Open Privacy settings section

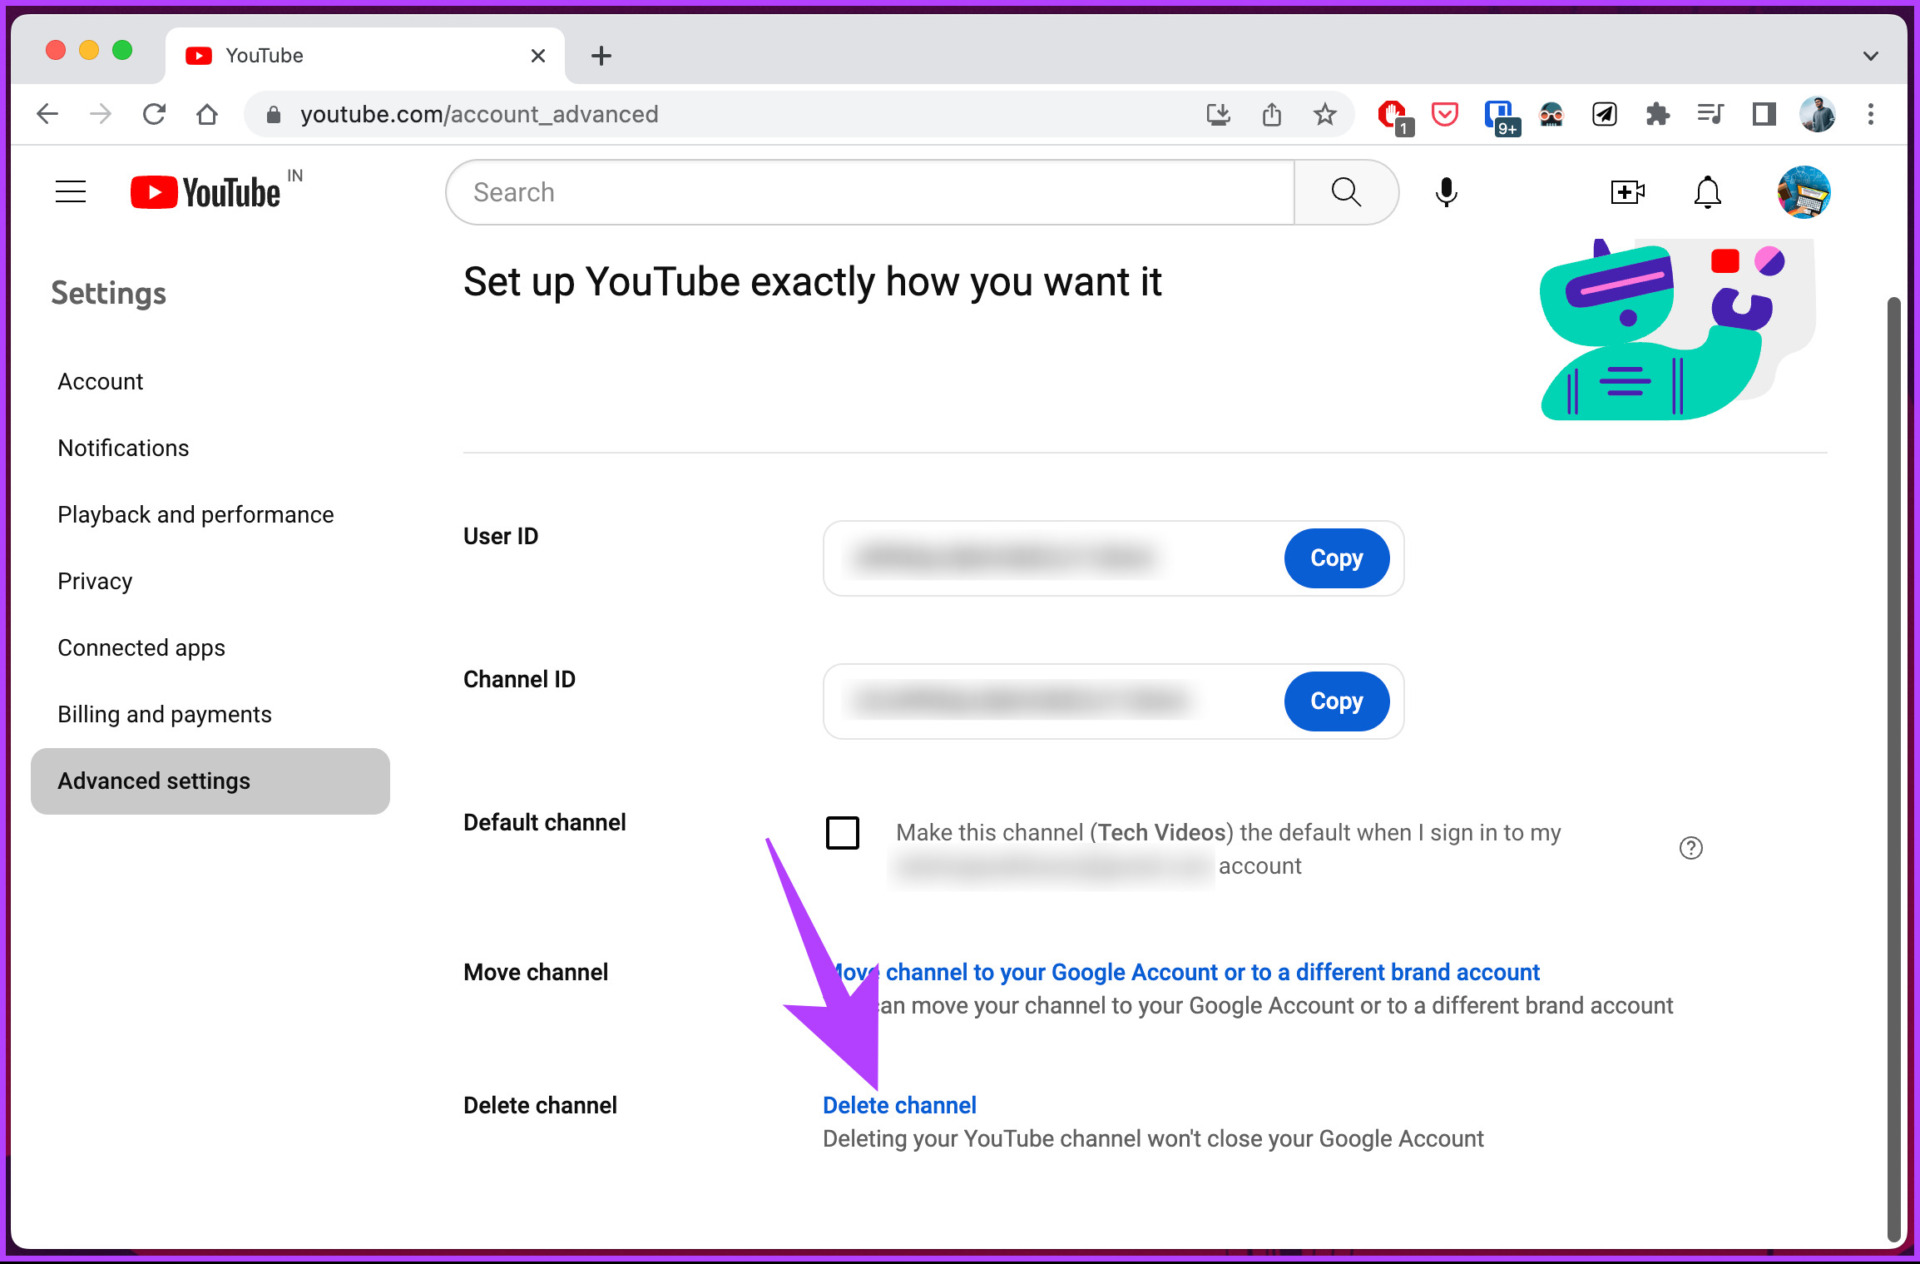[x=95, y=581]
